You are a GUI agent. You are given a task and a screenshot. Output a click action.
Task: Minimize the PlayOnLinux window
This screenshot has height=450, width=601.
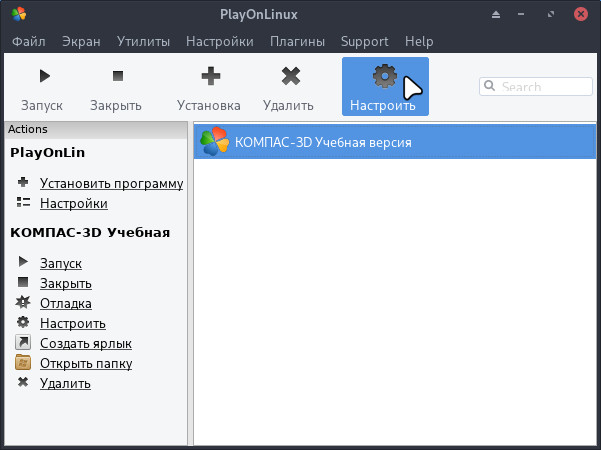(x=521, y=15)
